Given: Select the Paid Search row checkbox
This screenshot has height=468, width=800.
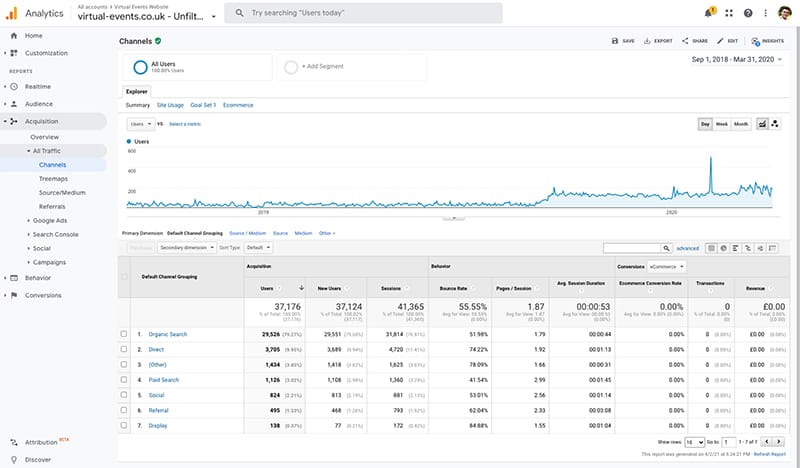Looking at the screenshot, I should [124, 379].
